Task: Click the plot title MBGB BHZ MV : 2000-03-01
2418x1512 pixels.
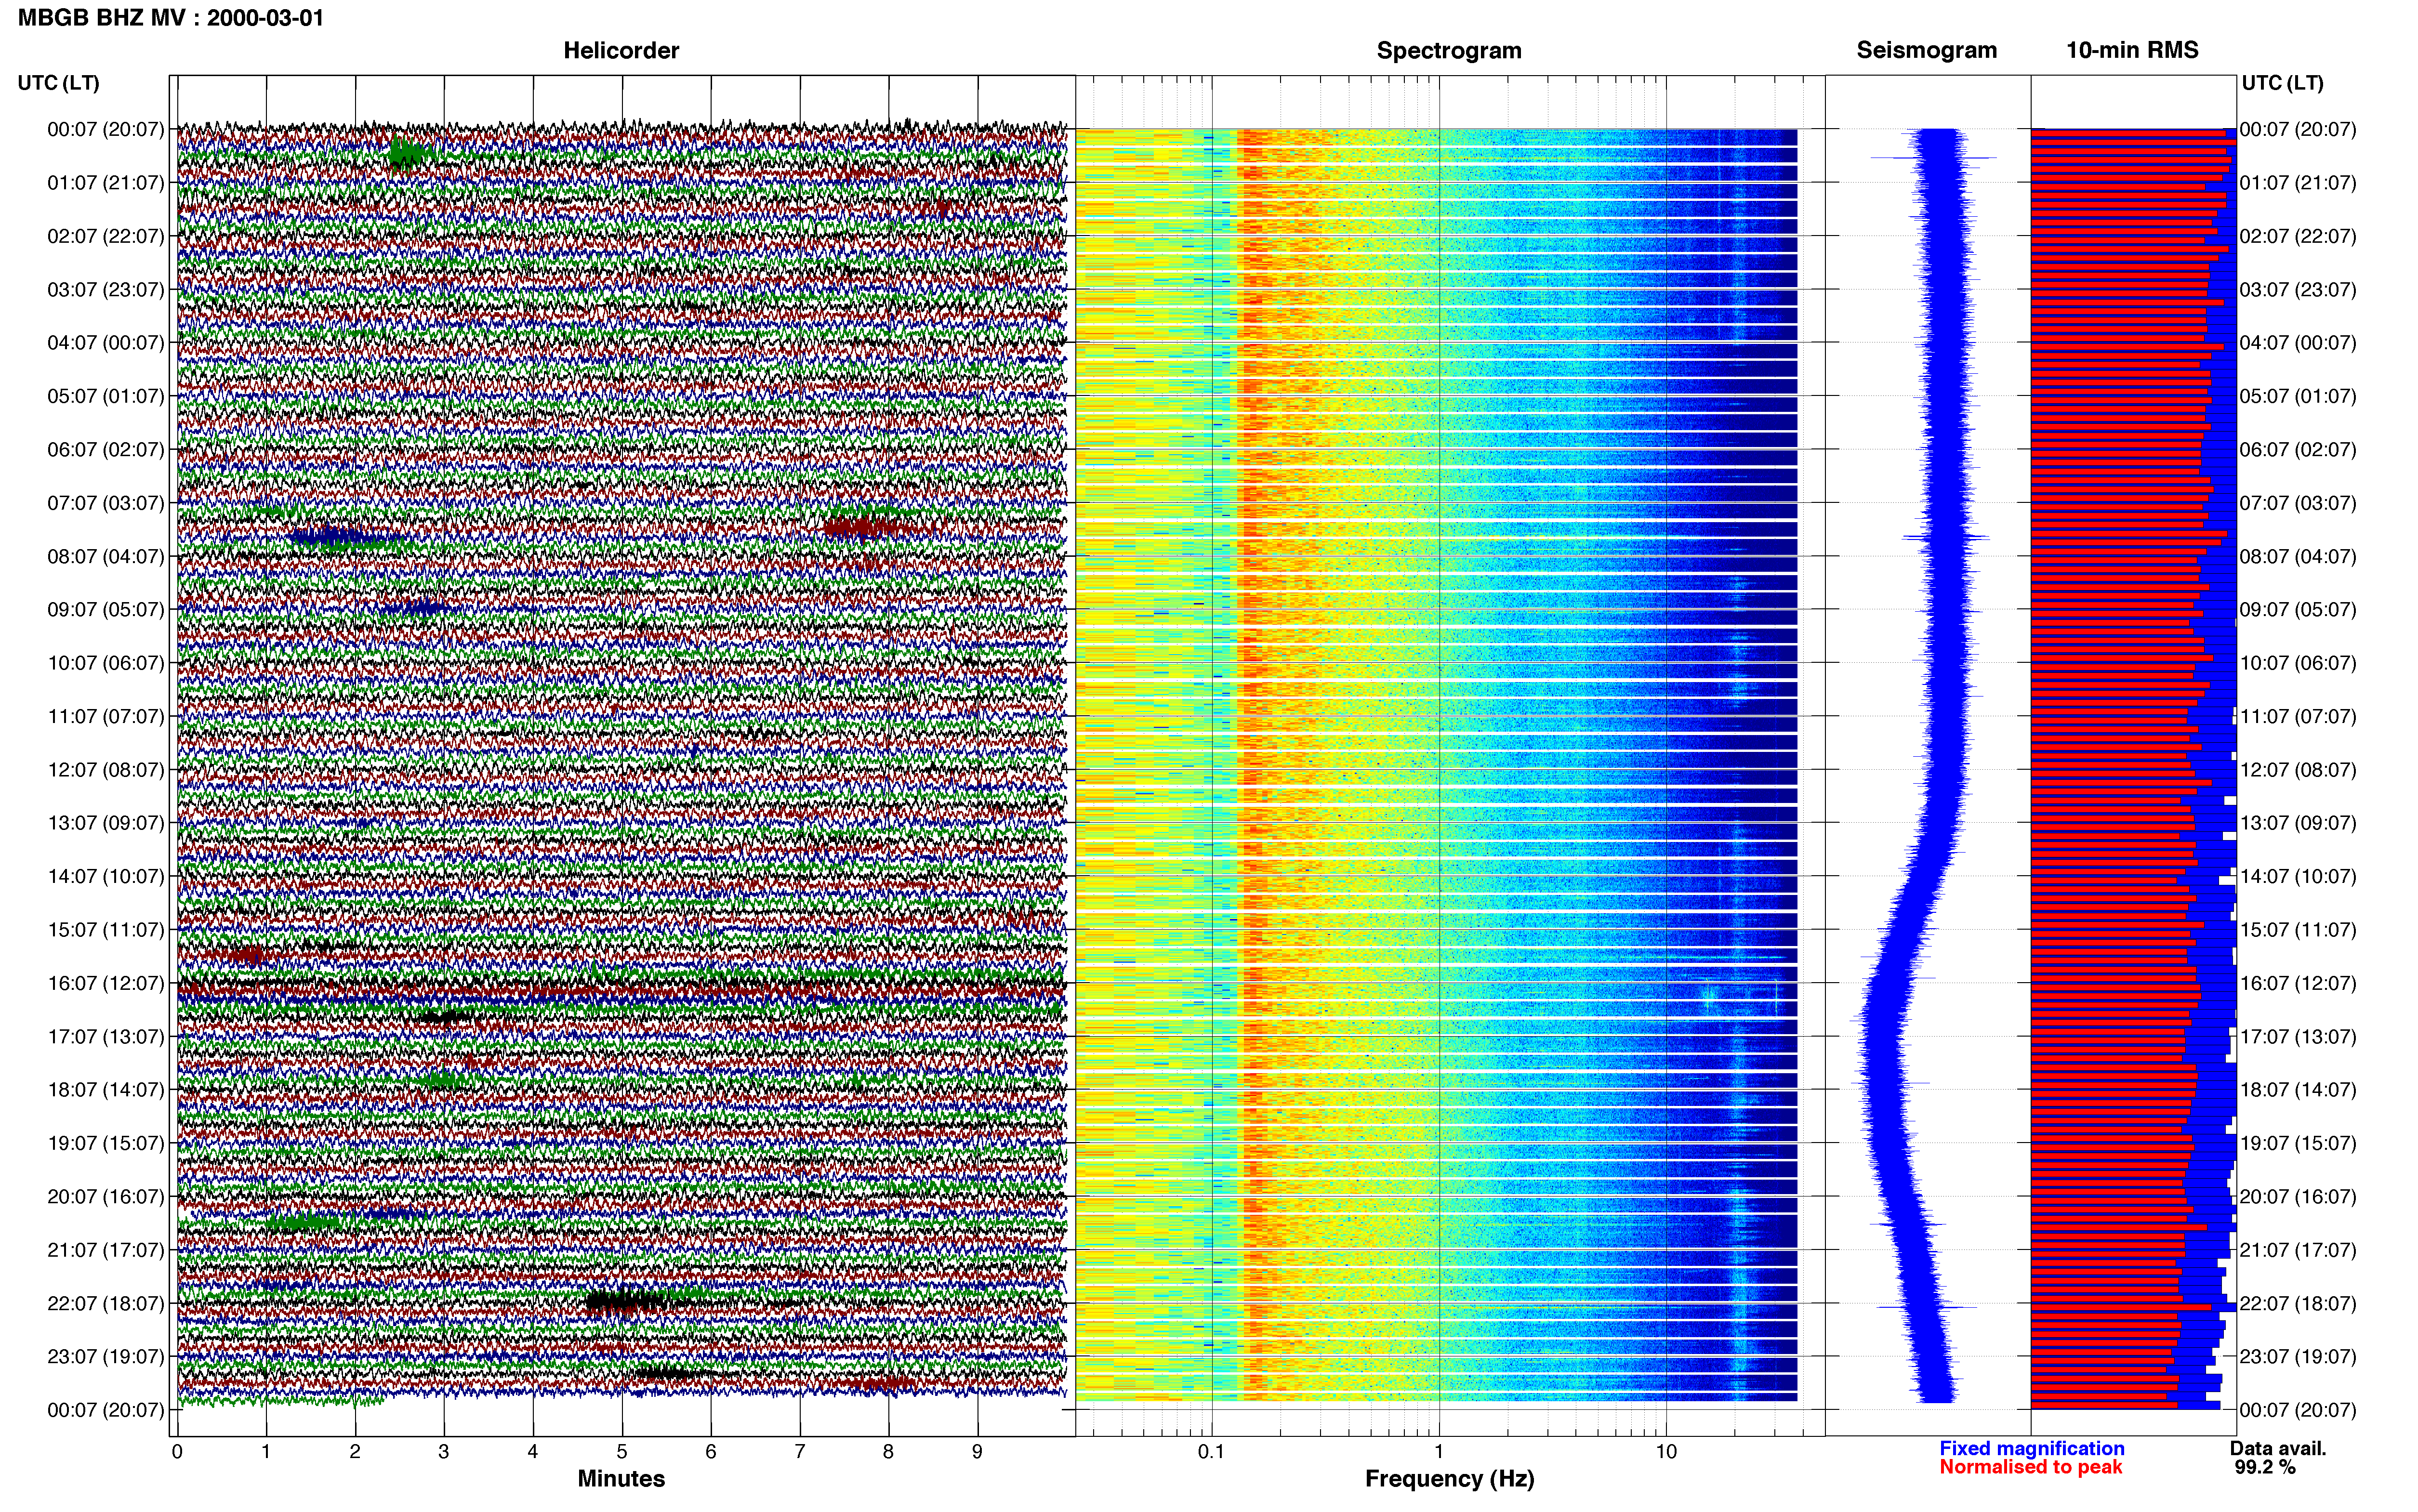Action: [171, 18]
